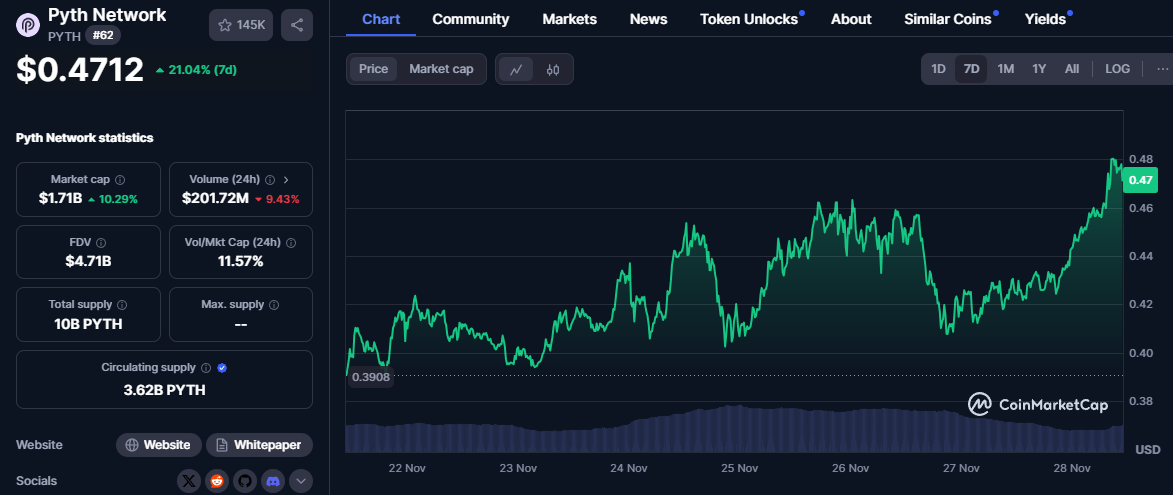Enable LOG scale on chart
Screen dimensions: 1173x495
pyautogui.click(x=1118, y=69)
